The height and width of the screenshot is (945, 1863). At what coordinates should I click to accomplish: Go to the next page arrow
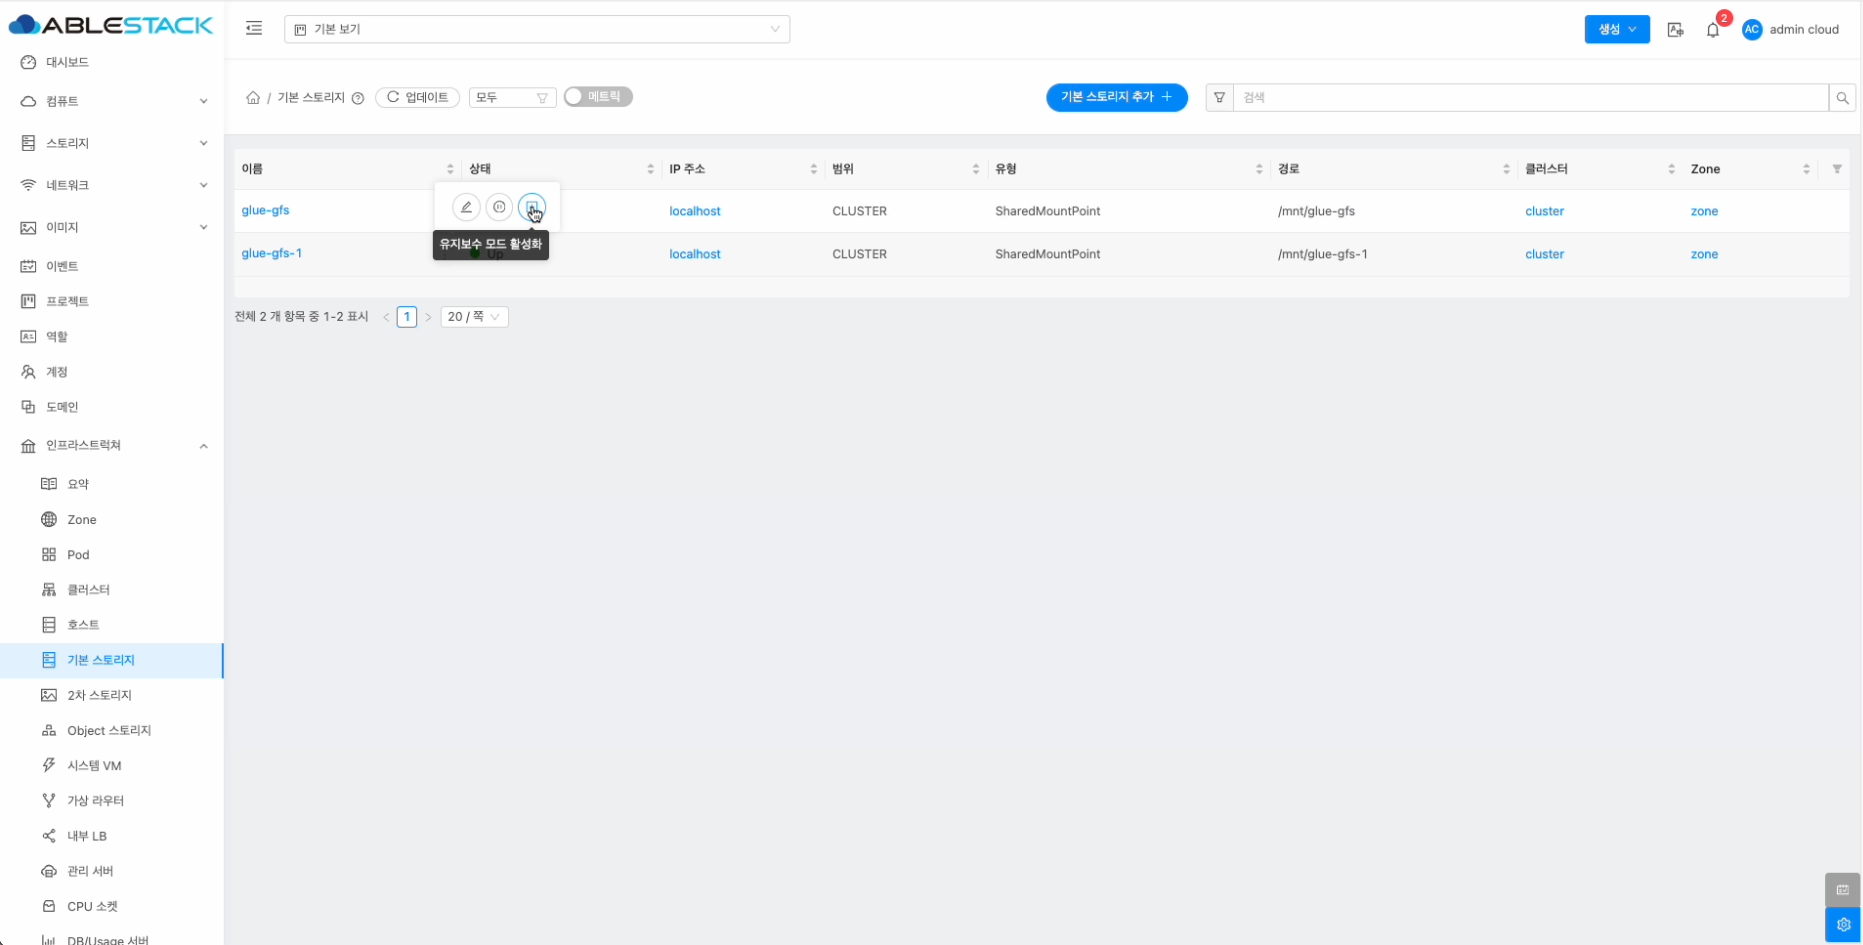[x=428, y=317]
